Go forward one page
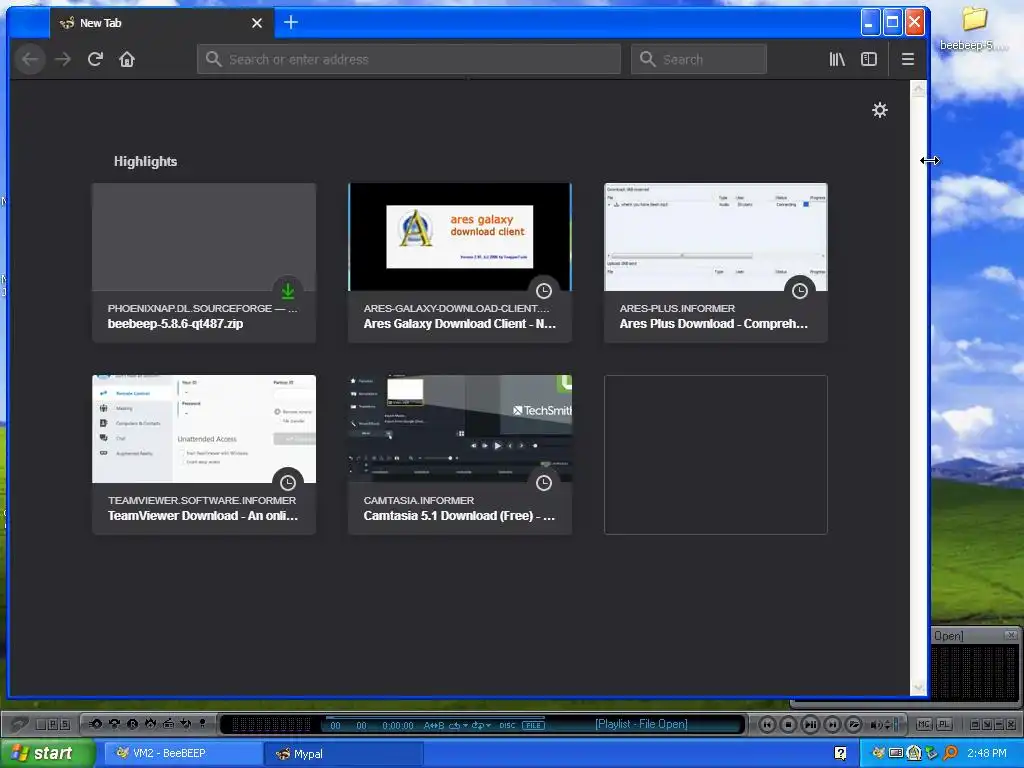1024x768 pixels. coord(63,59)
